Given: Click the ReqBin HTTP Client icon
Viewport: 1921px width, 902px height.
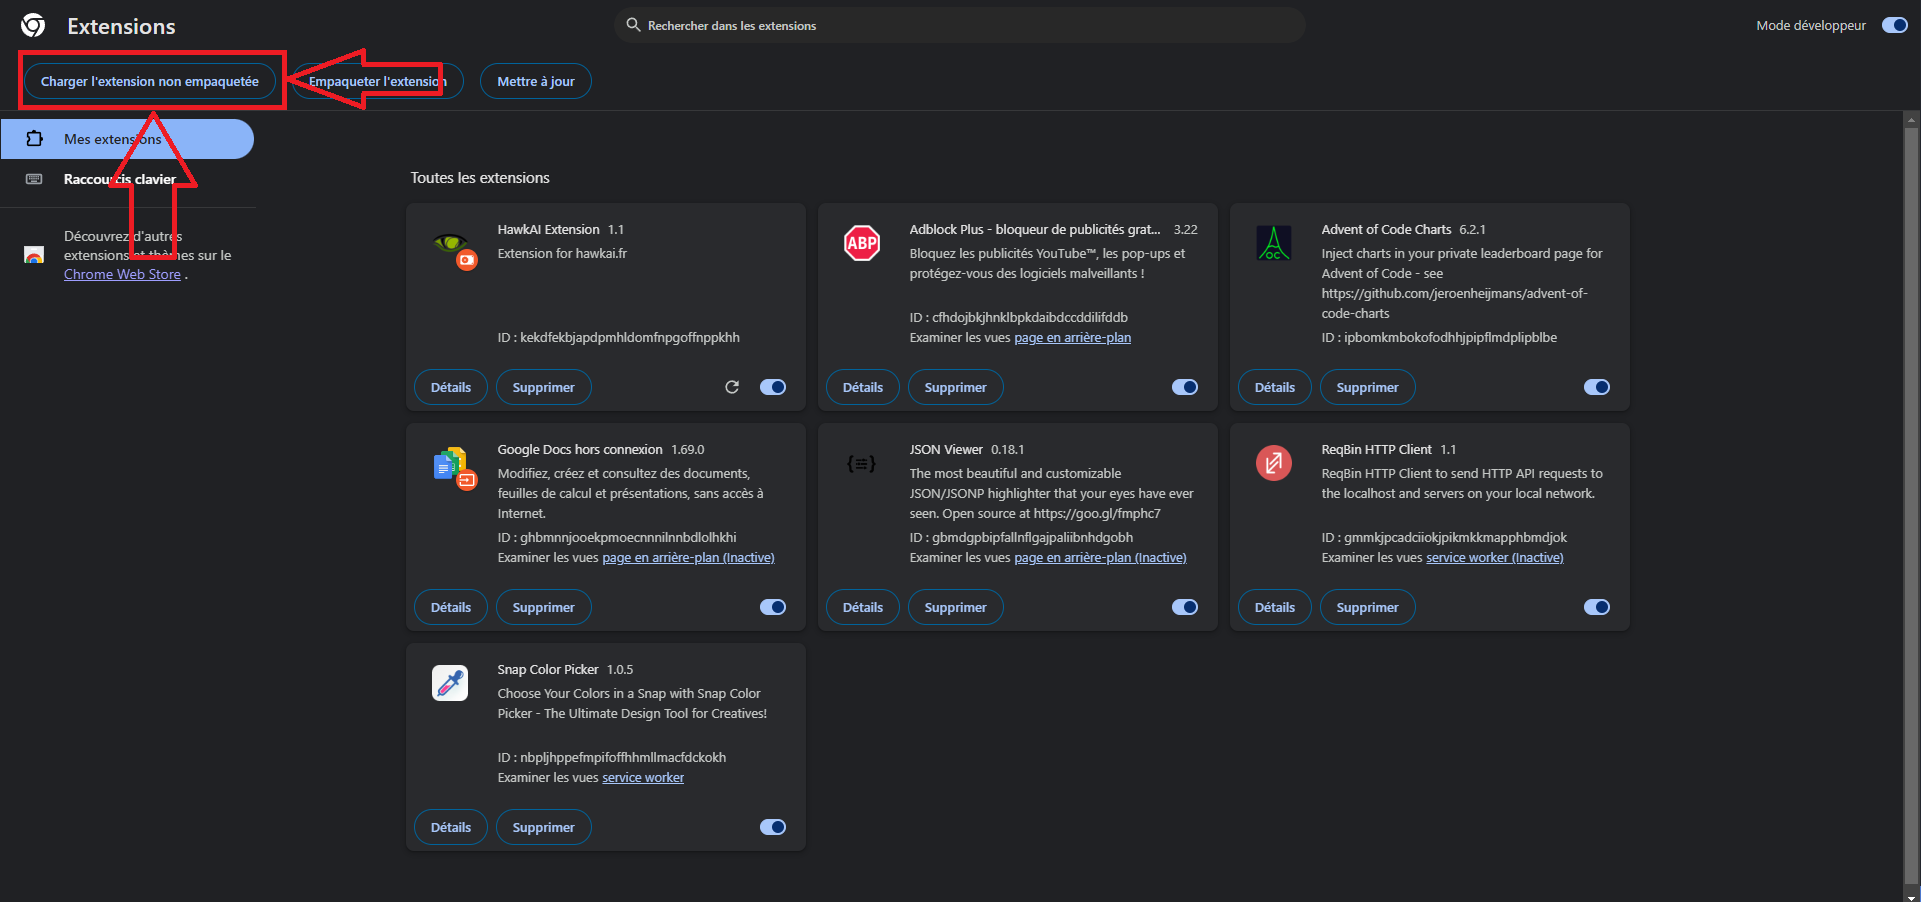Looking at the screenshot, I should click(x=1274, y=463).
